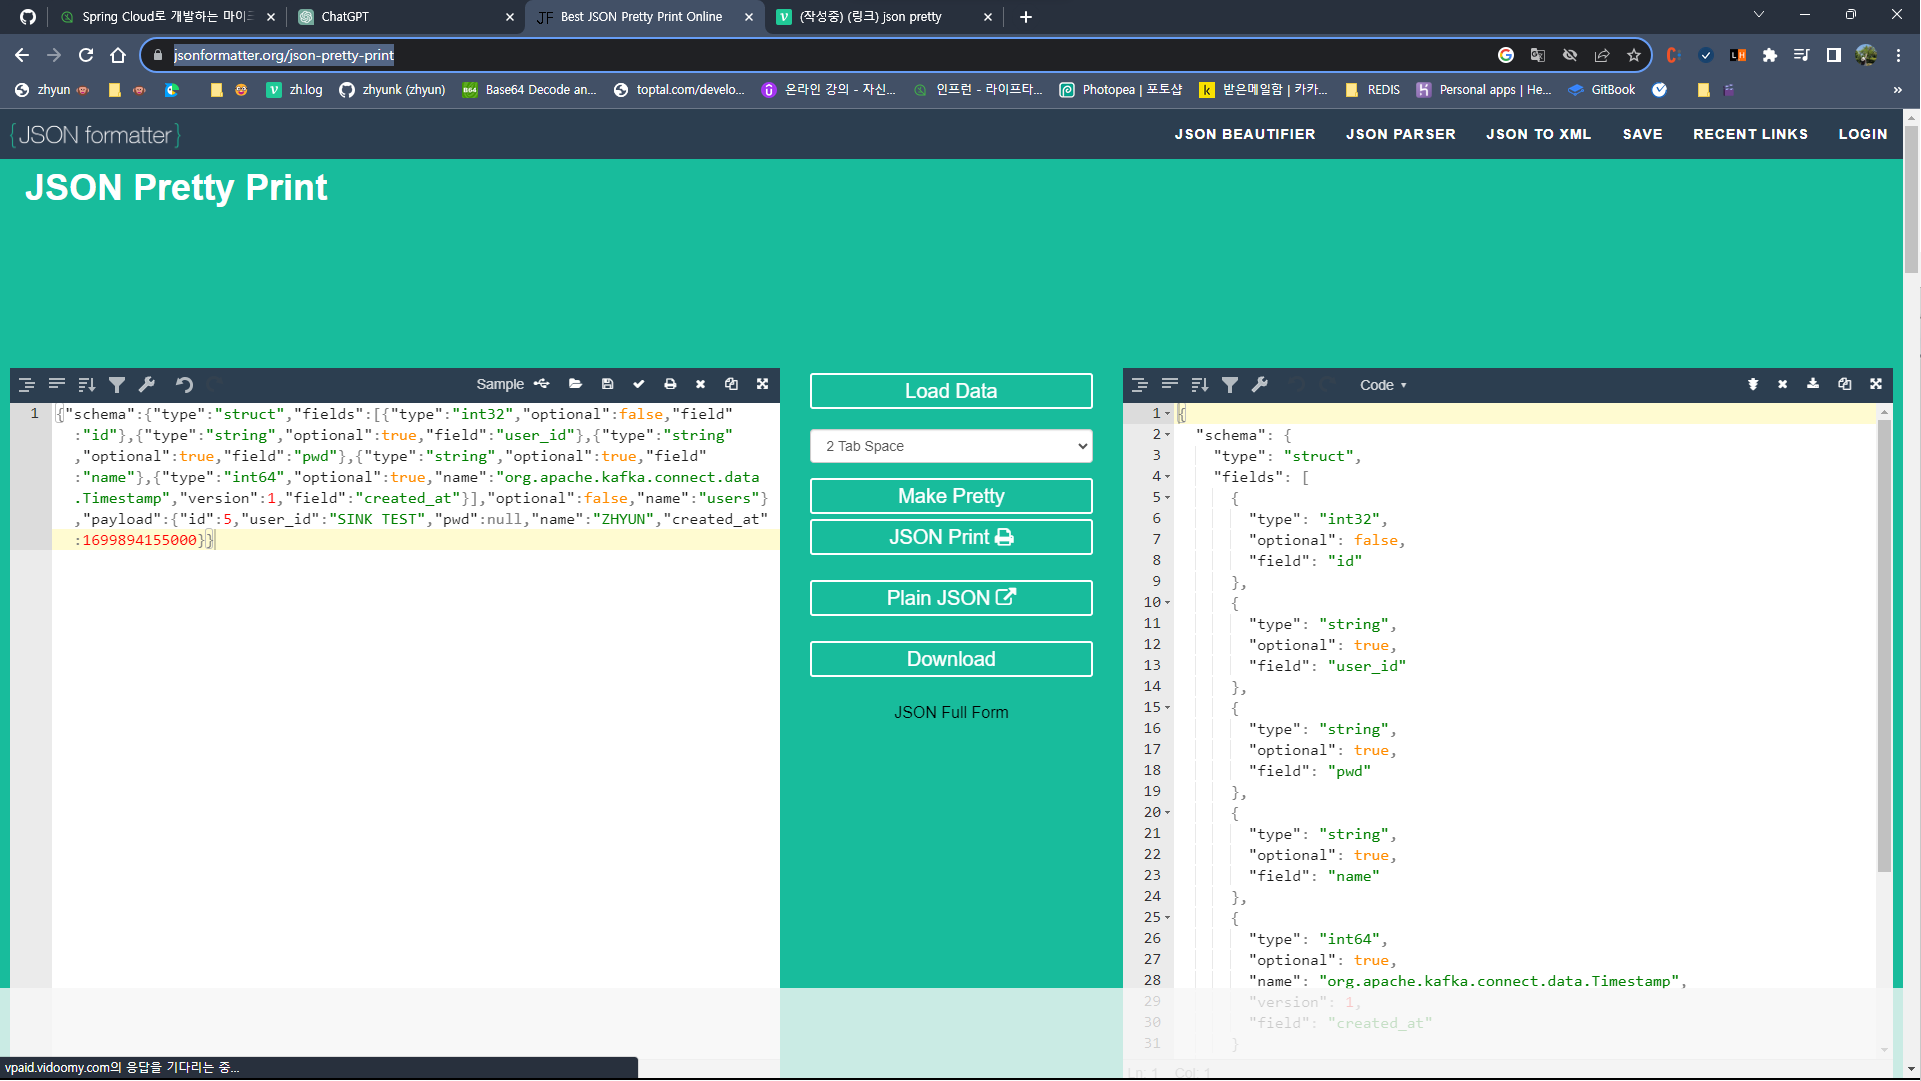This screenshot has height=1081, width=1921.
Task: Collapse line 10 in the output panel
Action: (1167, 602)
